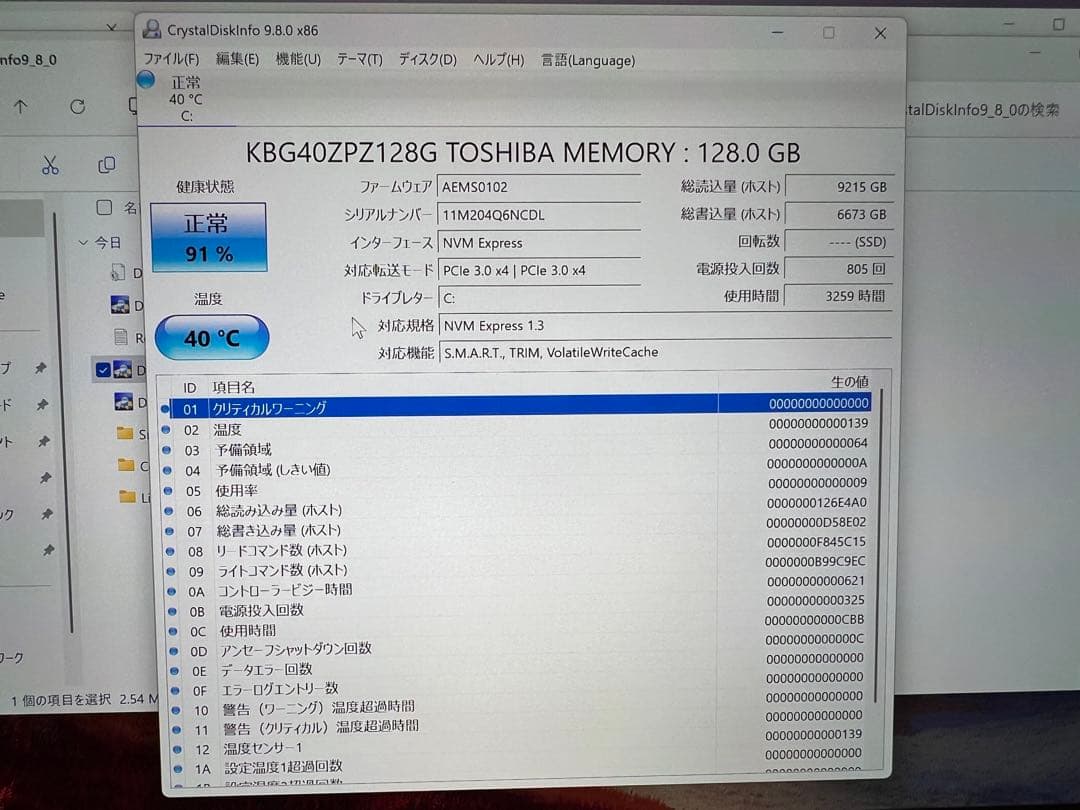Click the S.M.A.R.T., TRIM features field
Viewport: 1080px width, 810px height.
665,353
